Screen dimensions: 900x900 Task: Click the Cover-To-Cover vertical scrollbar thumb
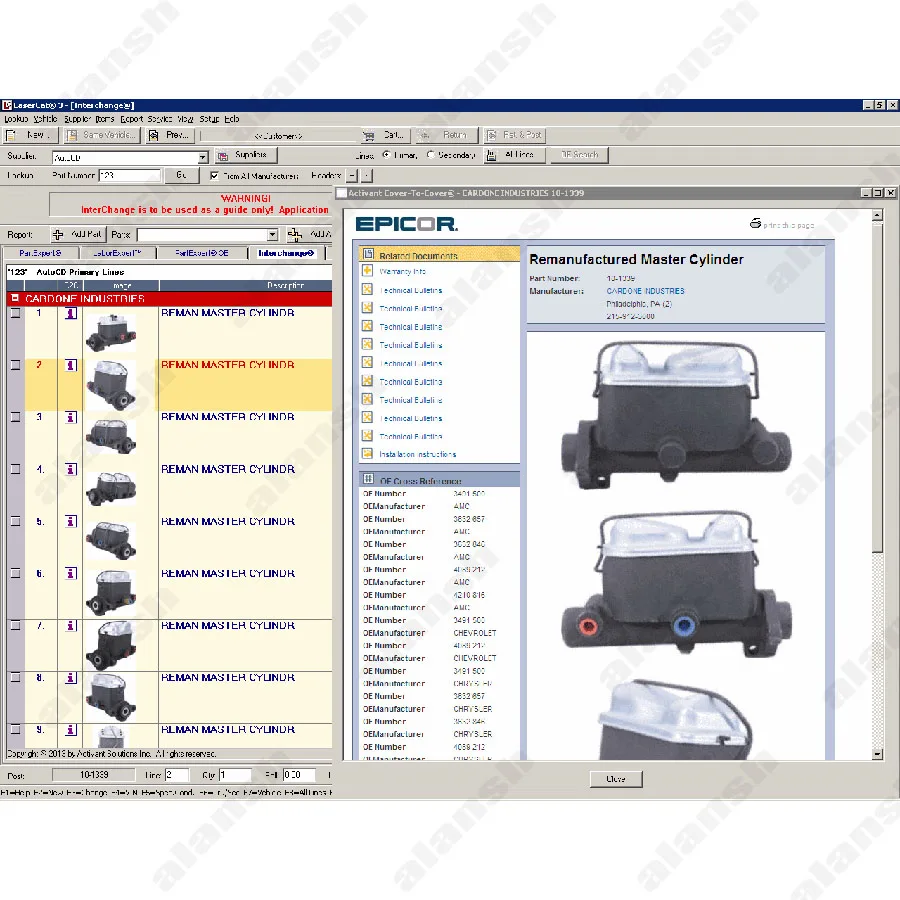pyautogui.click(x=877, y=387)
